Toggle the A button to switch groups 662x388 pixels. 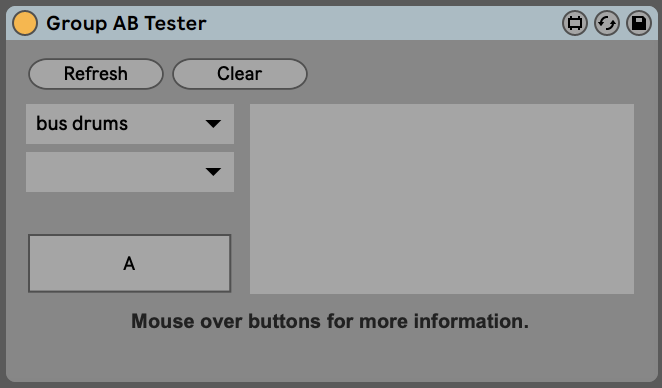pos(130,263)
